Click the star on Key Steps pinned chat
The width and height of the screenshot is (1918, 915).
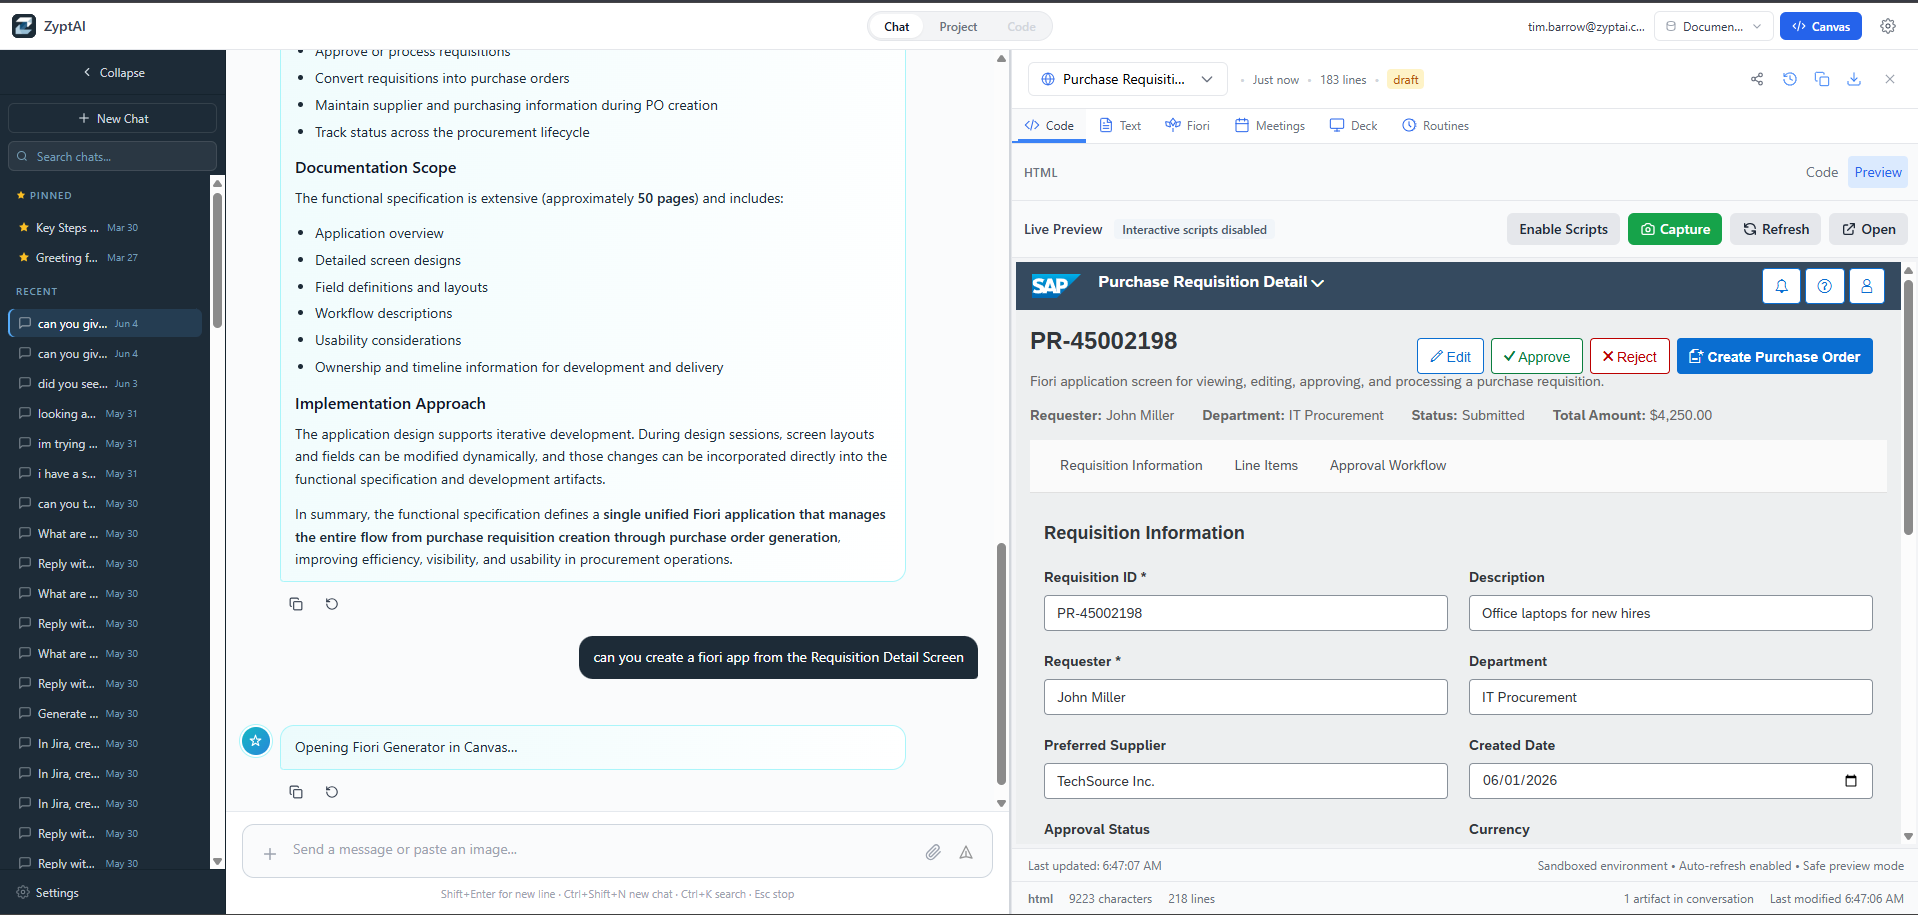[x=24, y=228]
